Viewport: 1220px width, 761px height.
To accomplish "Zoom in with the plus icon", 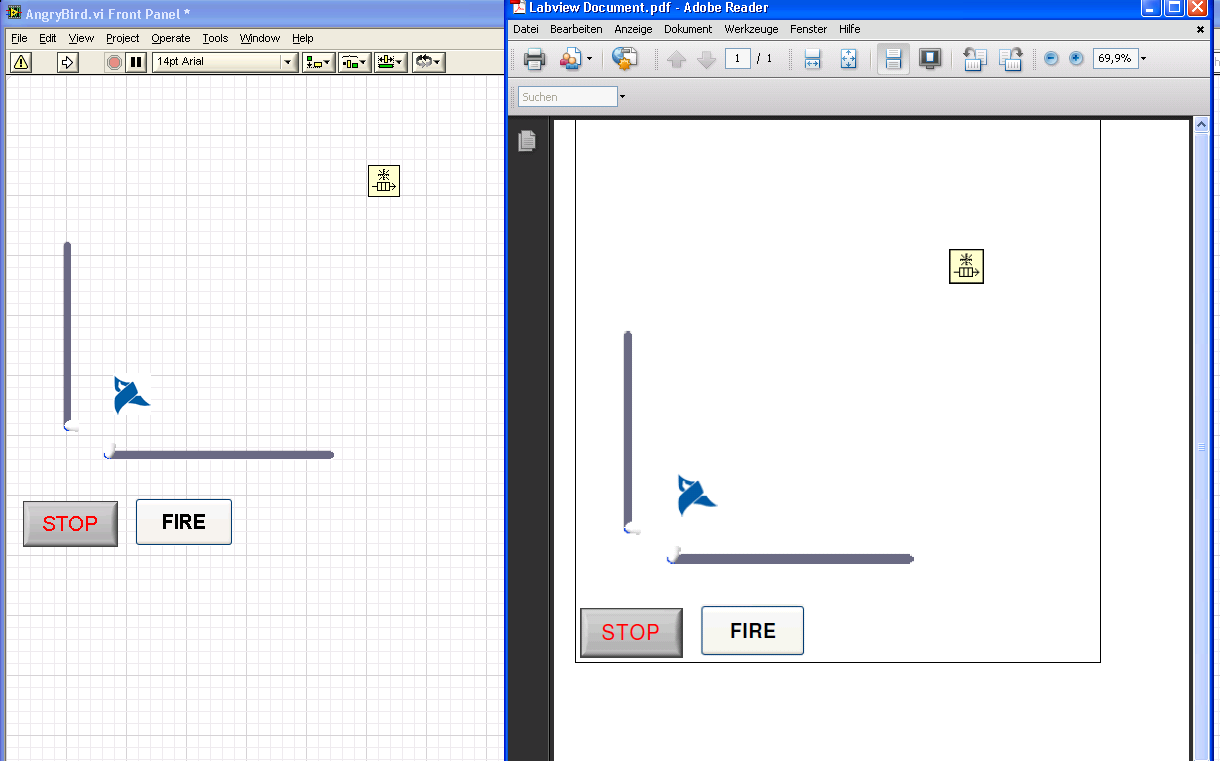I will (x=1076, y=59).
